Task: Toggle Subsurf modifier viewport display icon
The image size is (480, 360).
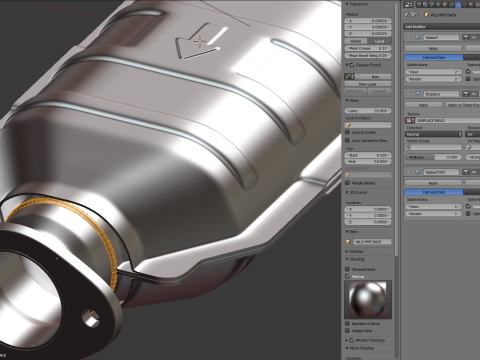Action: [x=474, y=37]
